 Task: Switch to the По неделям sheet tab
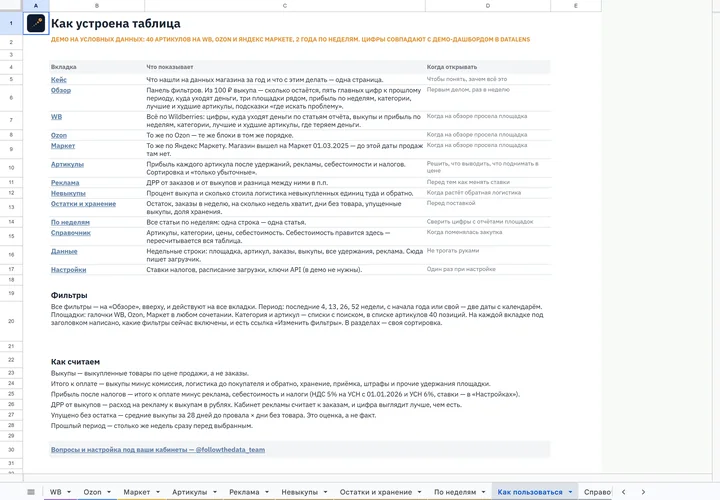point(455,492)
